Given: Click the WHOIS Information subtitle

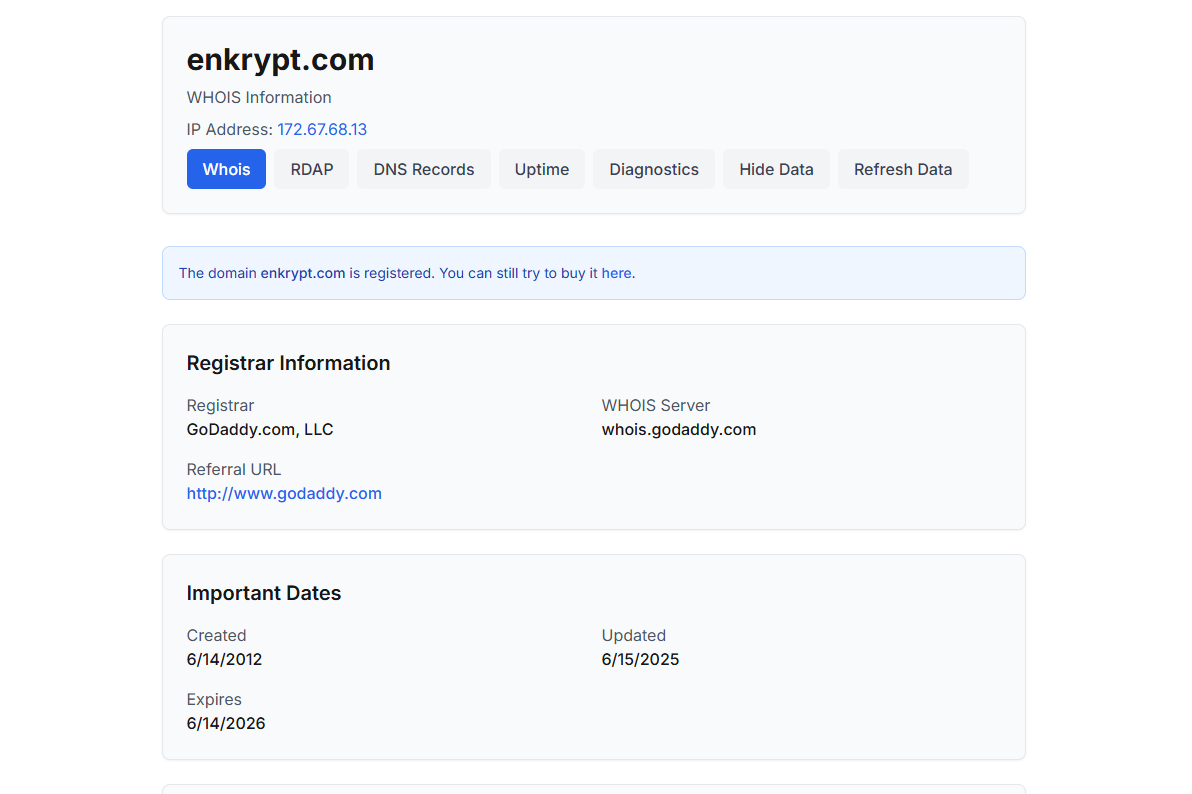Looking at the screenshot, I should pyautogui.click(x=259, y=97).
